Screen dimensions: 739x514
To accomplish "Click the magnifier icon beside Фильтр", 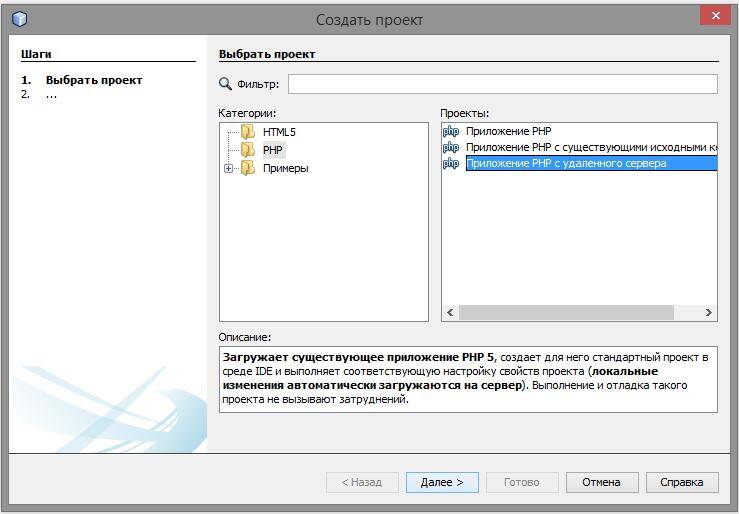I will (x=225, y=84).
